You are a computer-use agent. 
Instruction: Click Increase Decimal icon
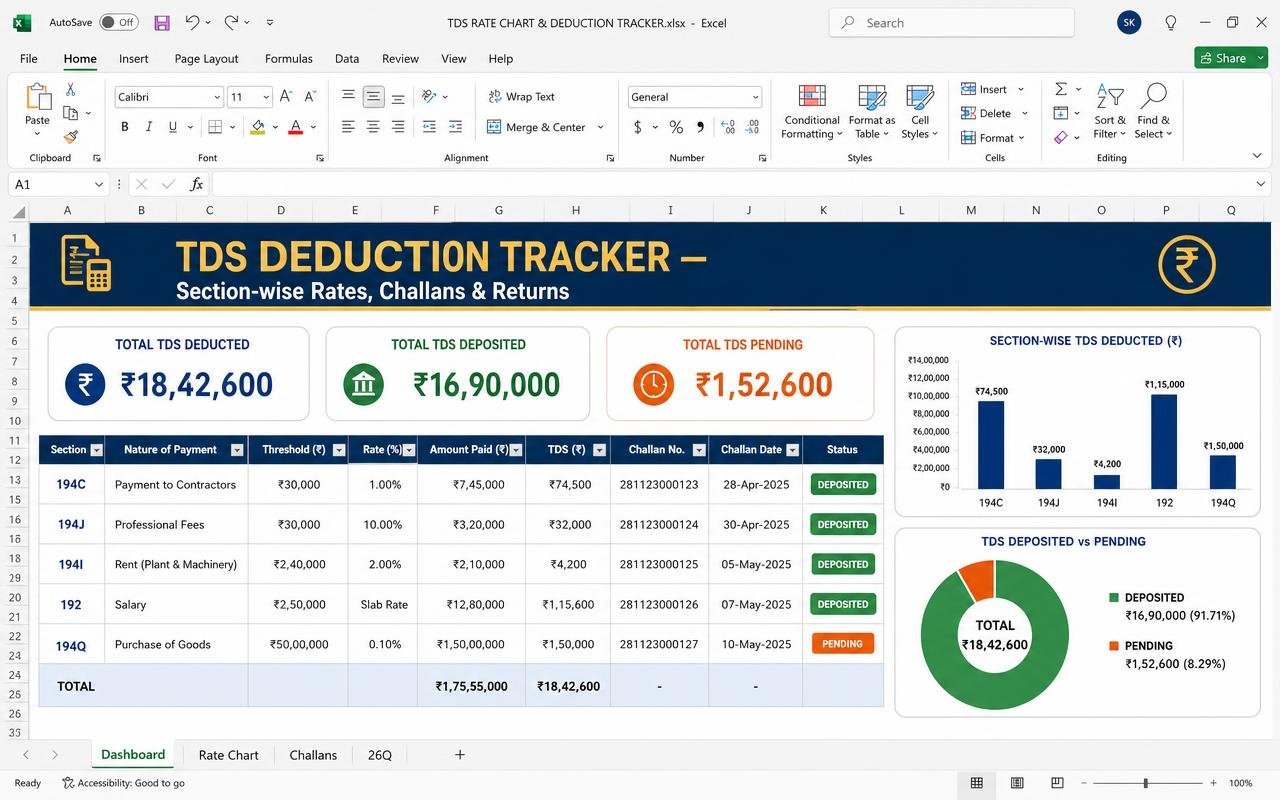pyautogui.click(x=727, y=127)
